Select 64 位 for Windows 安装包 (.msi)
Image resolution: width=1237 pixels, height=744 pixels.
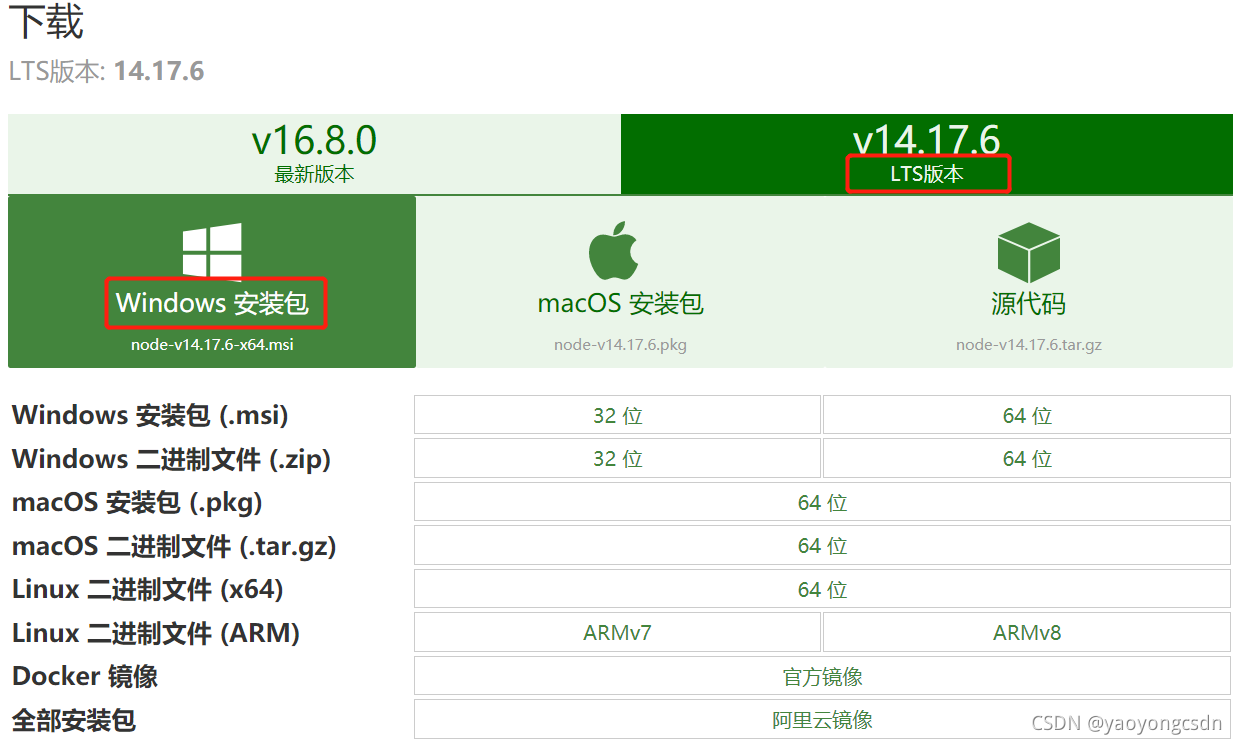(1027, 415)
